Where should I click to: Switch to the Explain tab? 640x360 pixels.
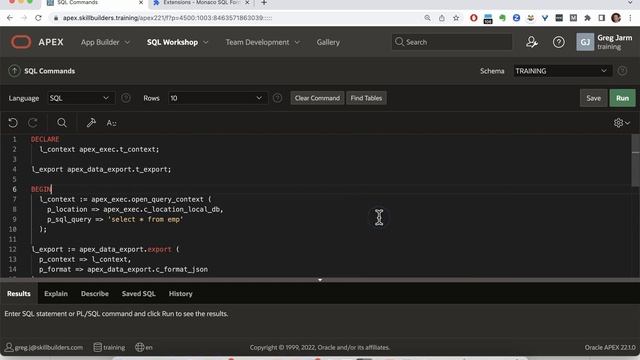[56, 293]
